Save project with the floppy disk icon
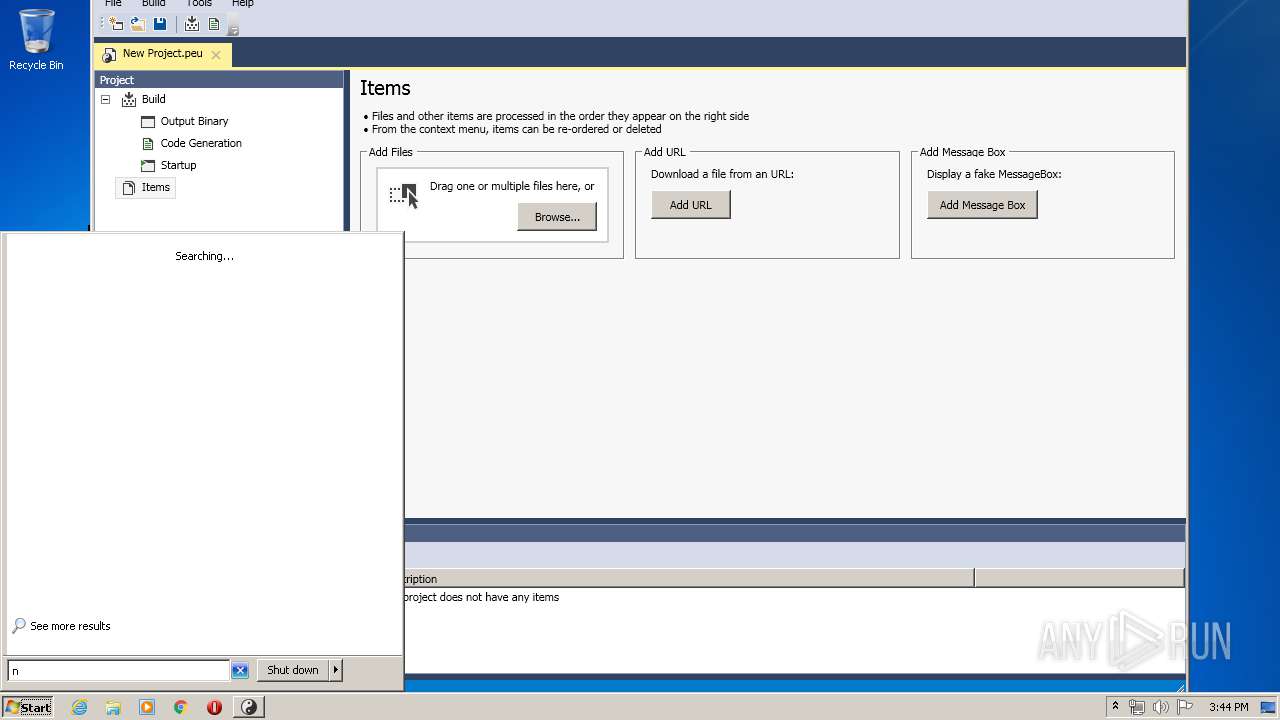This screenshot has width=1280, height=720. tap(160, 24)
